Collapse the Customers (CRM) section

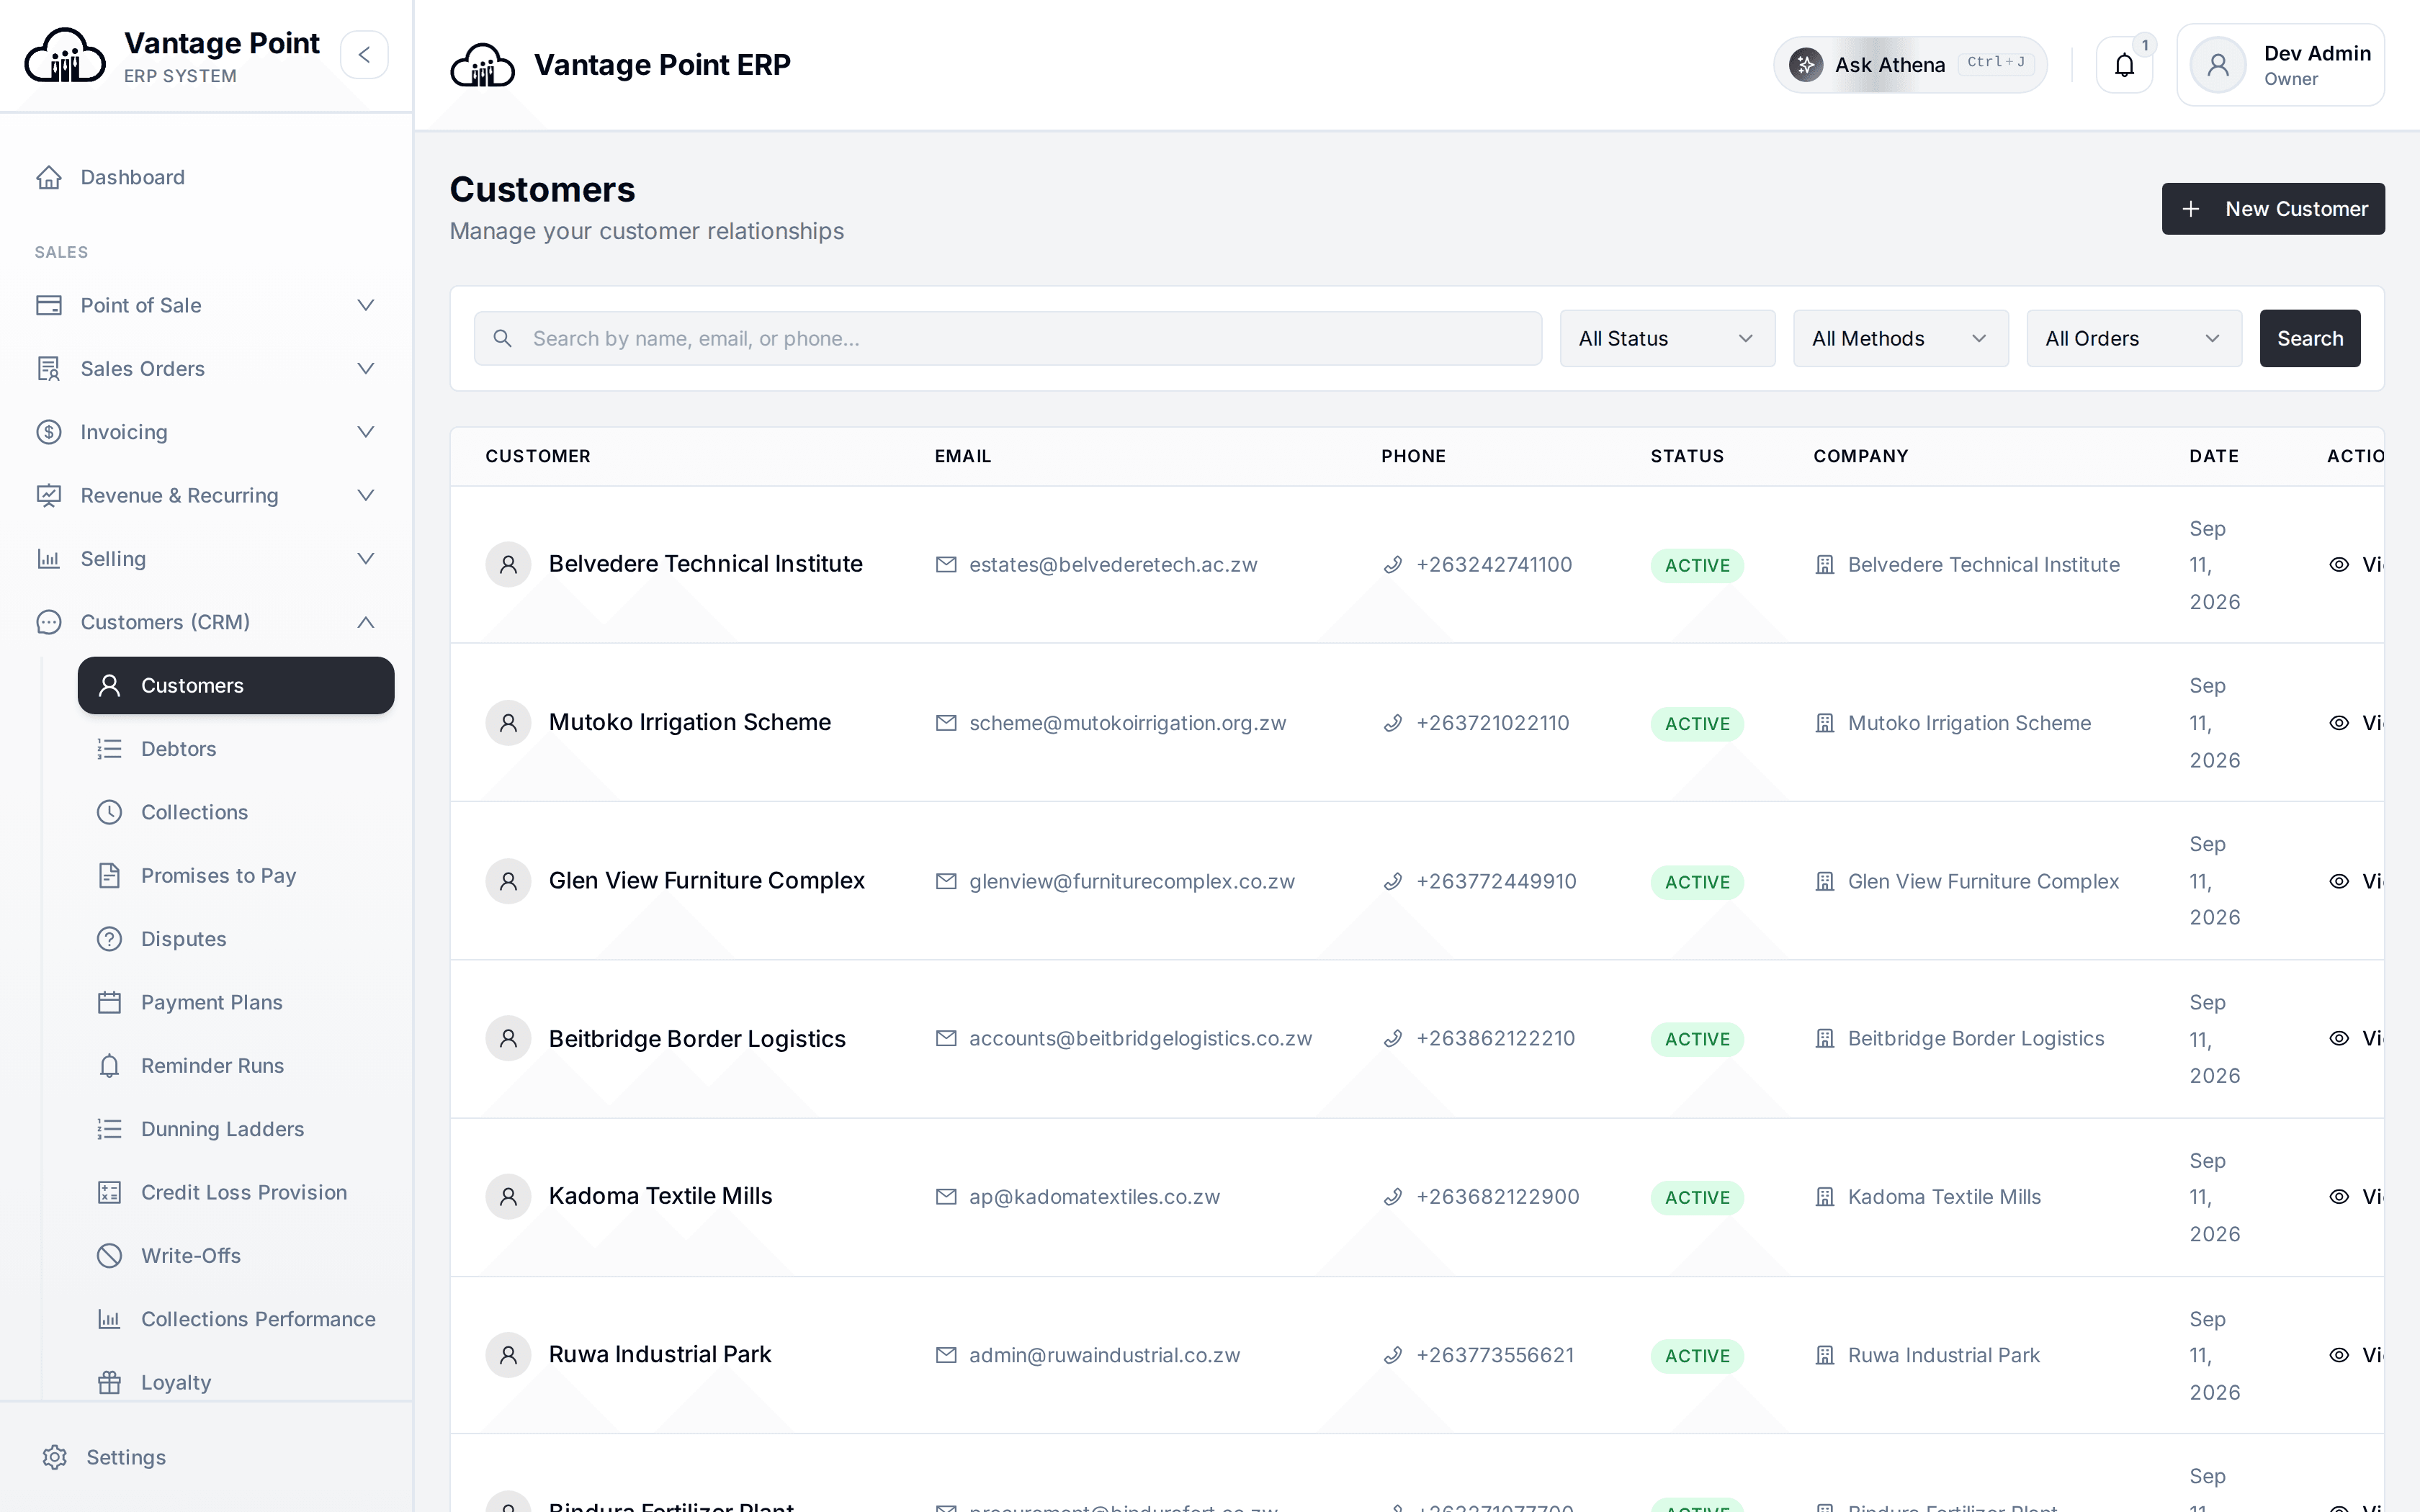point(206,622)
